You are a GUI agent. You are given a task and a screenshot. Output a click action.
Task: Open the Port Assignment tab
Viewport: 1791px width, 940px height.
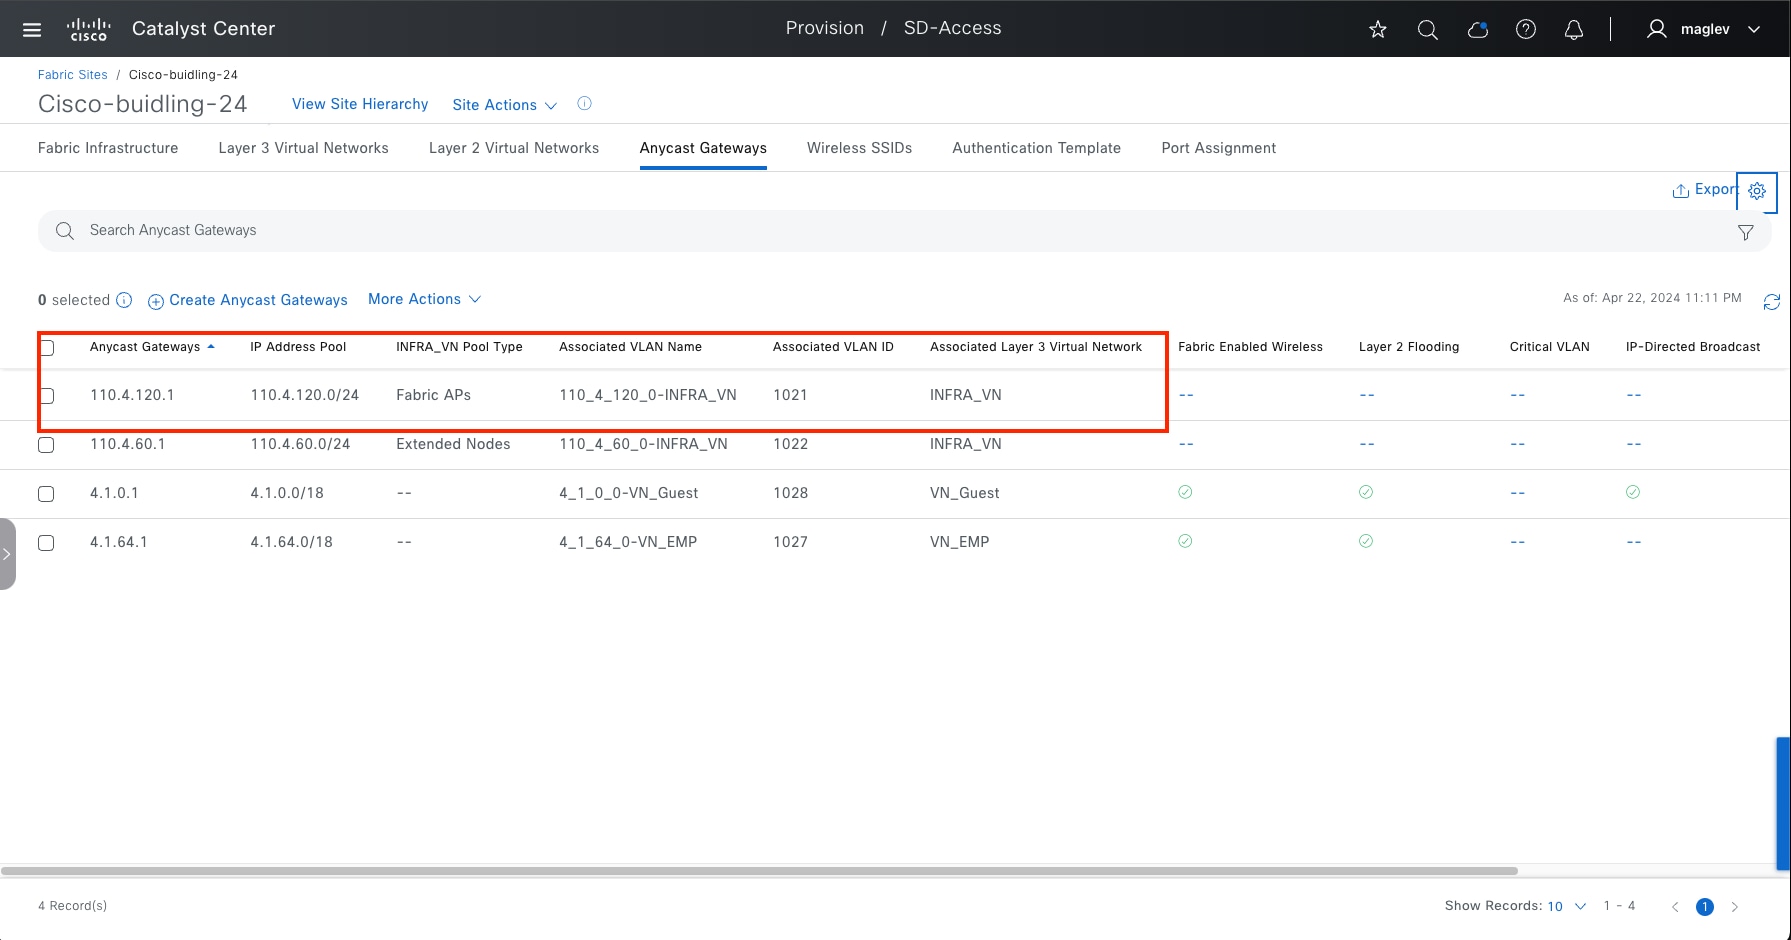[1218, 148]
